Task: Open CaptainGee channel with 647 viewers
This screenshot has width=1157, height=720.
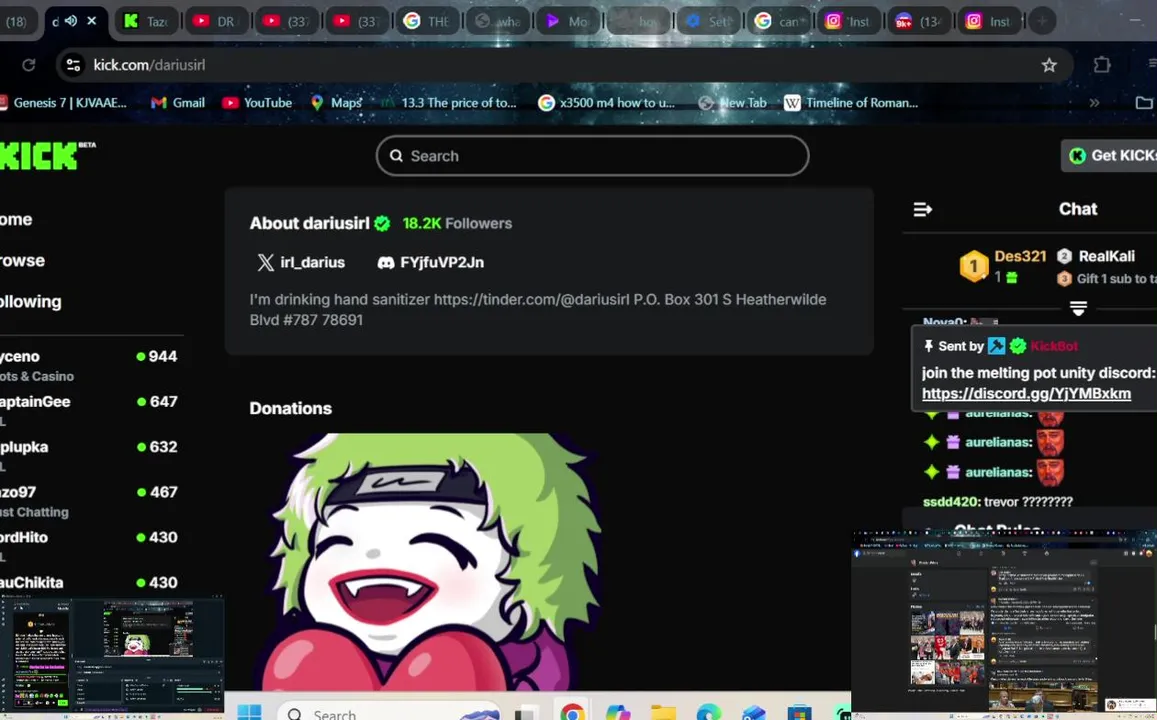Action: (89, 410)
